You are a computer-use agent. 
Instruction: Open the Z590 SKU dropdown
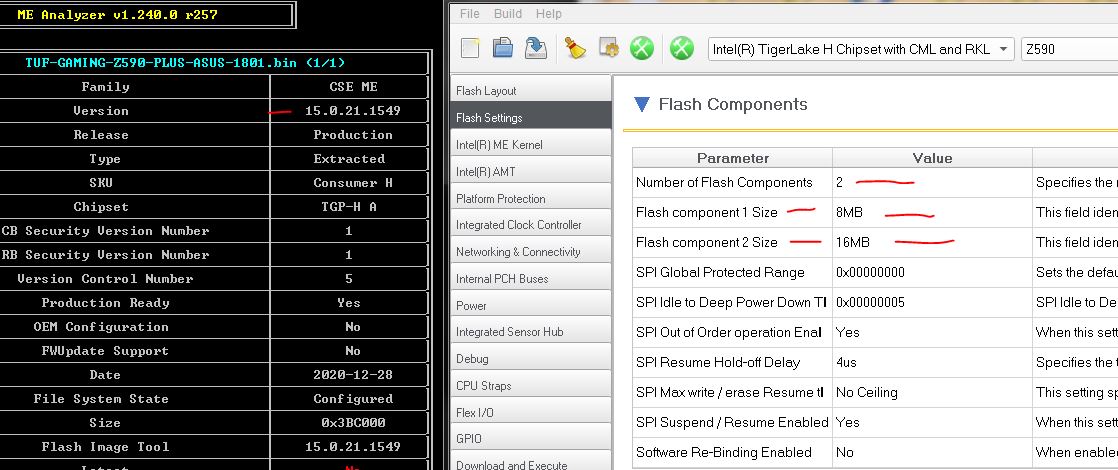point(1070,49)
